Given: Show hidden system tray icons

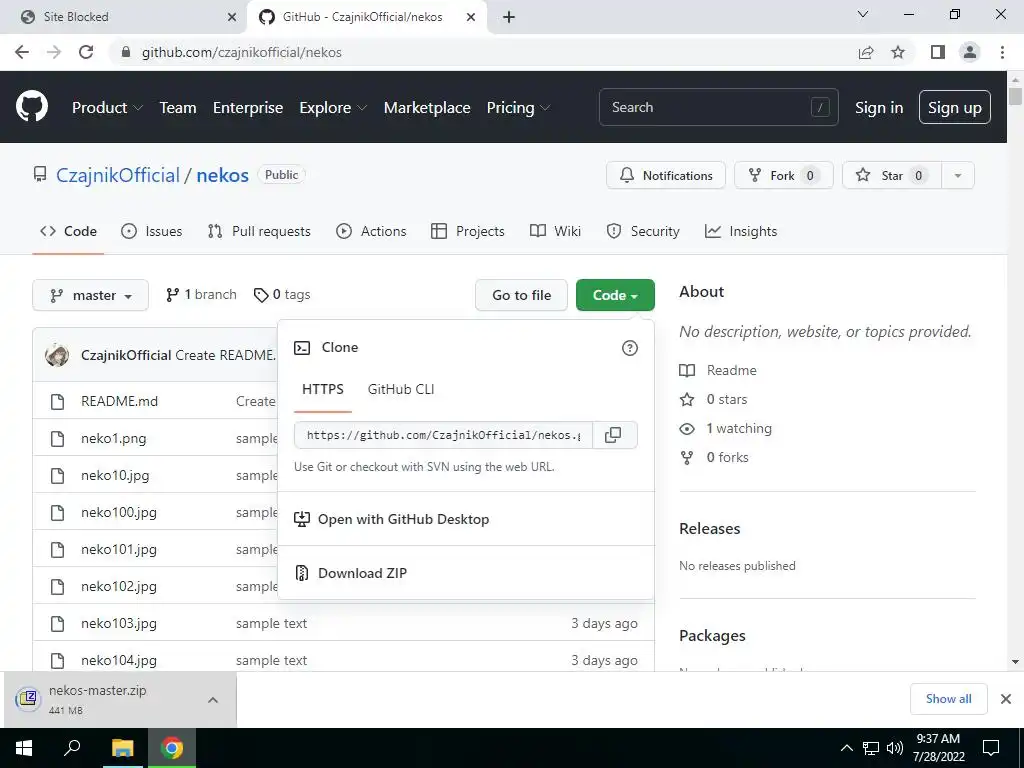Looking at the screenshot, I should [x=846, y=748].
